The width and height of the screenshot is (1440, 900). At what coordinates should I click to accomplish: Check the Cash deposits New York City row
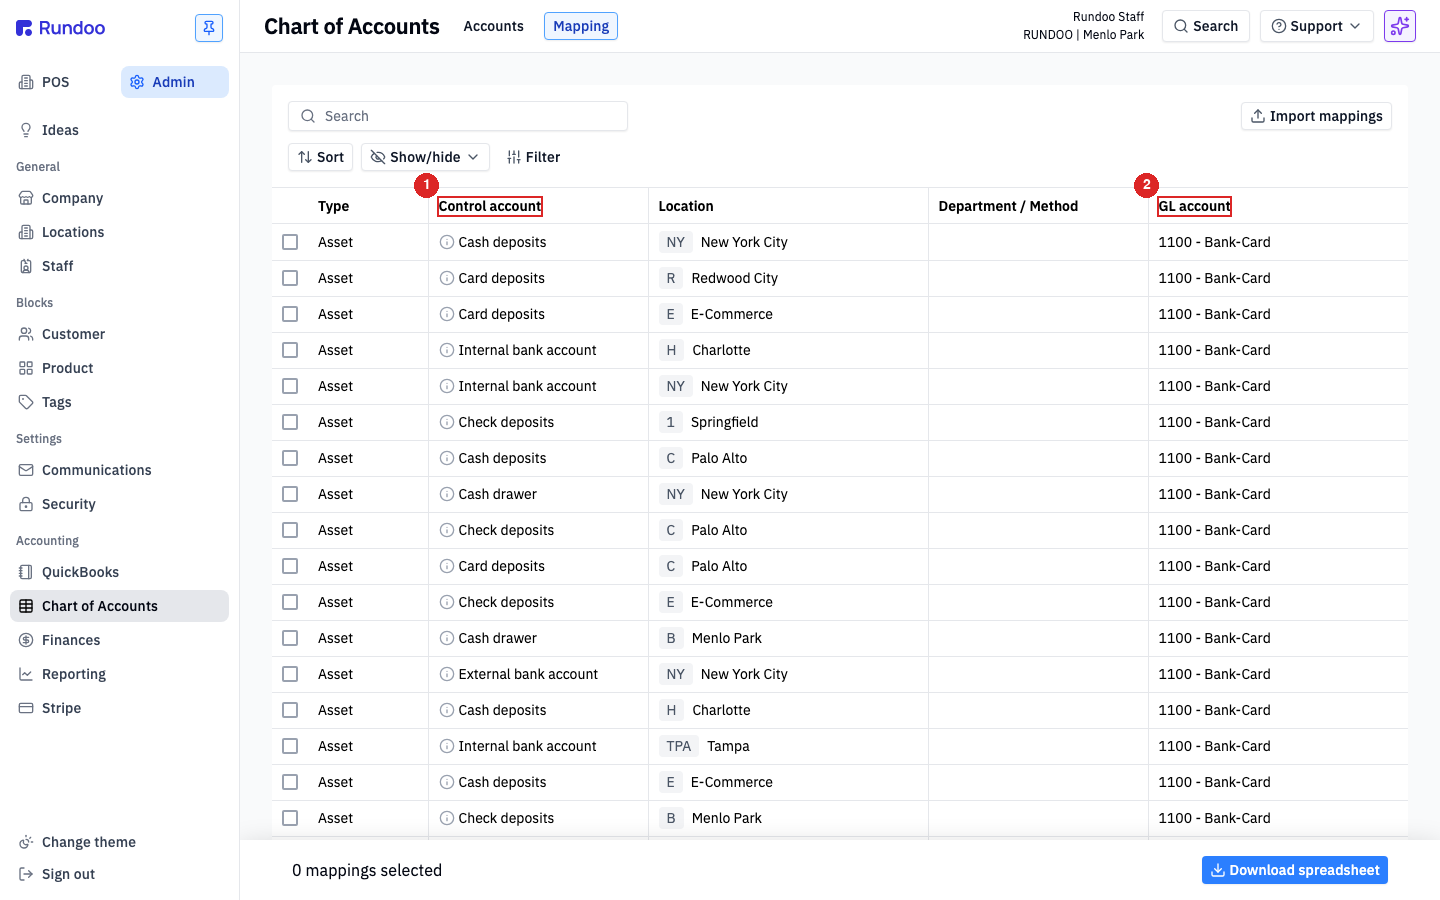point(290,242)
